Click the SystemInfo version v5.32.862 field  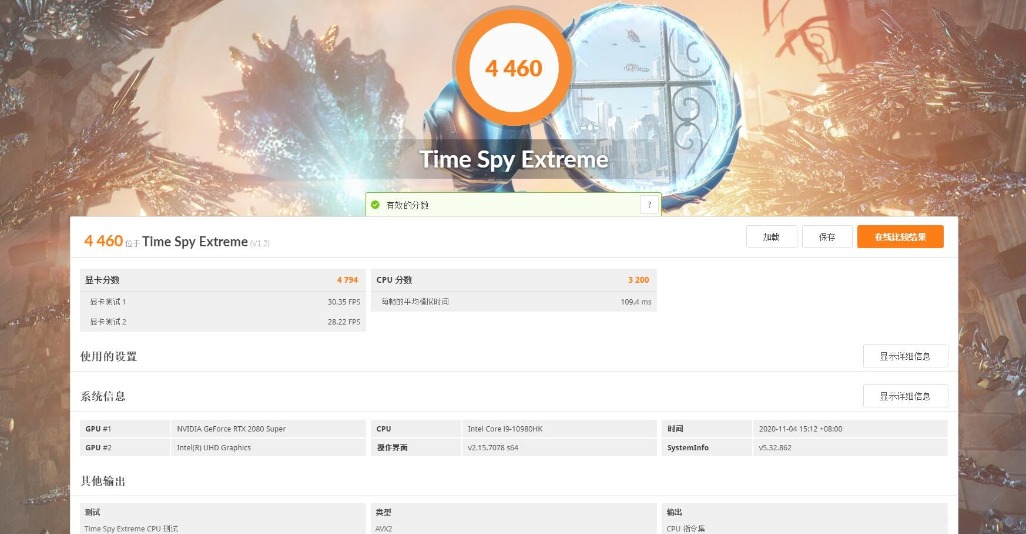[775, 448]
